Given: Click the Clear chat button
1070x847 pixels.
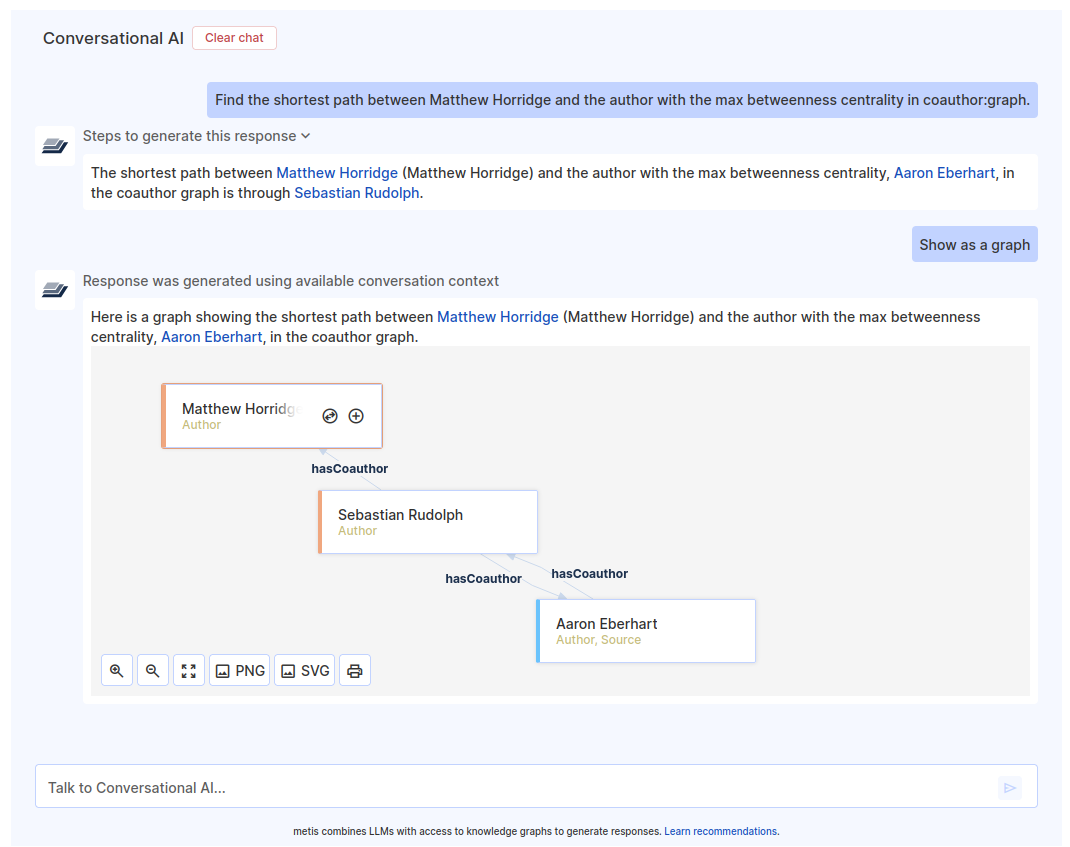Looking at the screenshot, I should click(234, 37).
